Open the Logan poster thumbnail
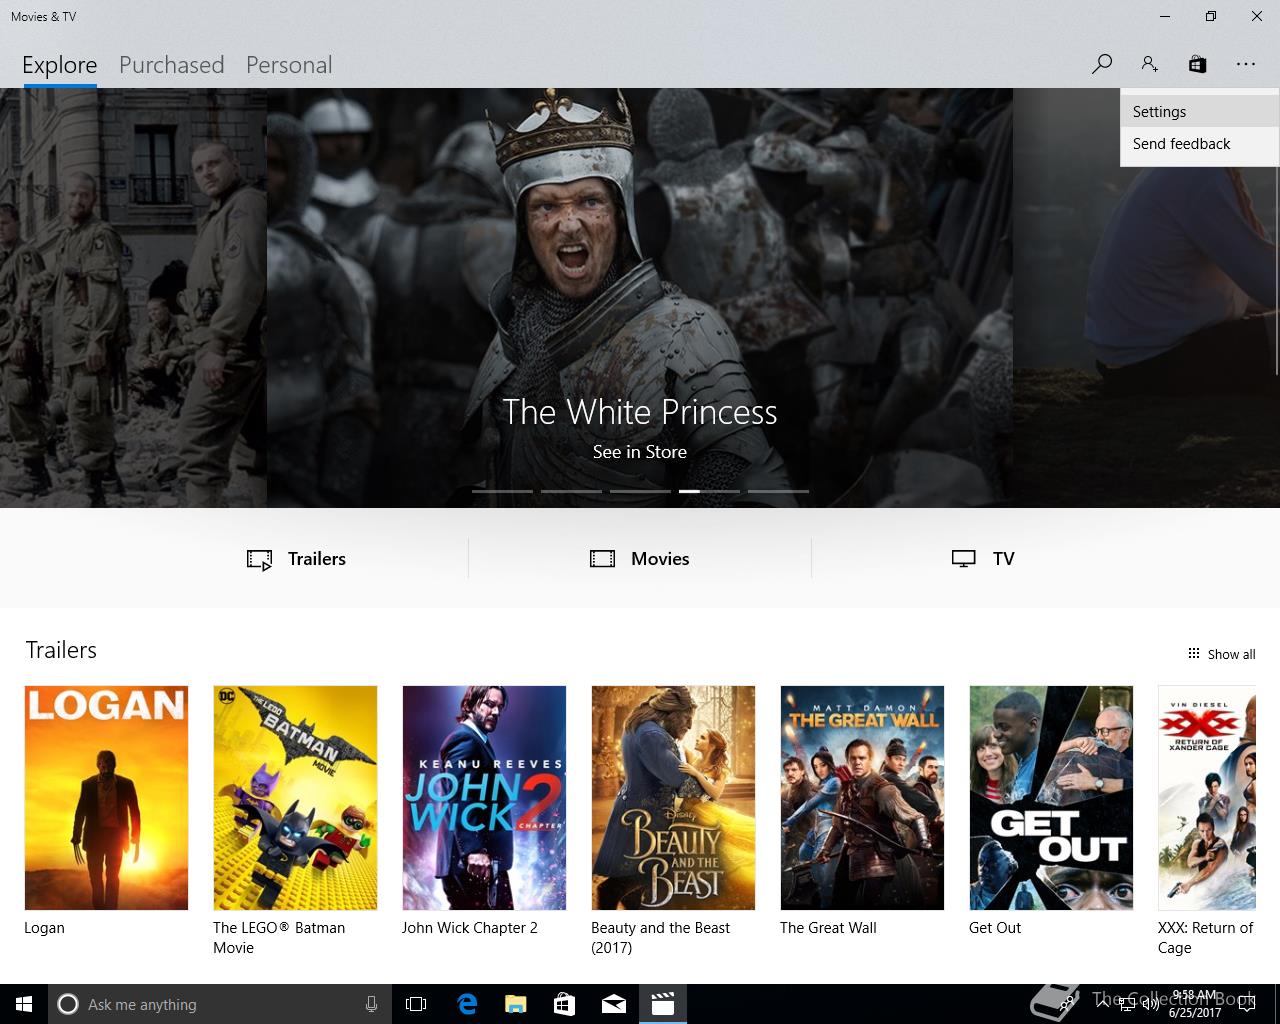 106,798
